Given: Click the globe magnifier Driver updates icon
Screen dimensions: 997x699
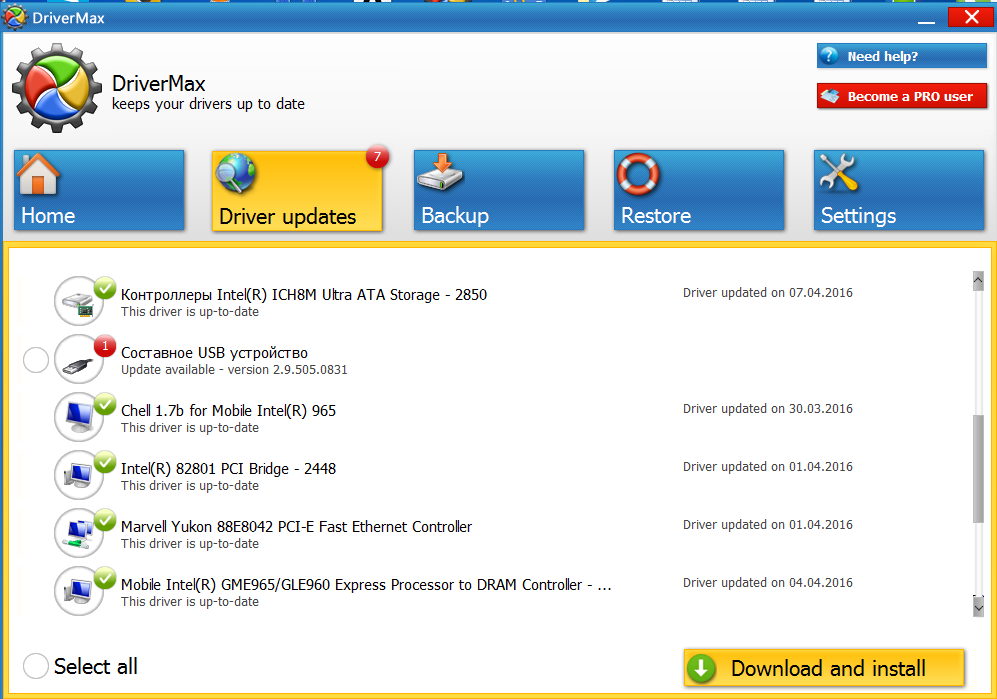Looking at the screenshot, I should [x=235, y=173].
